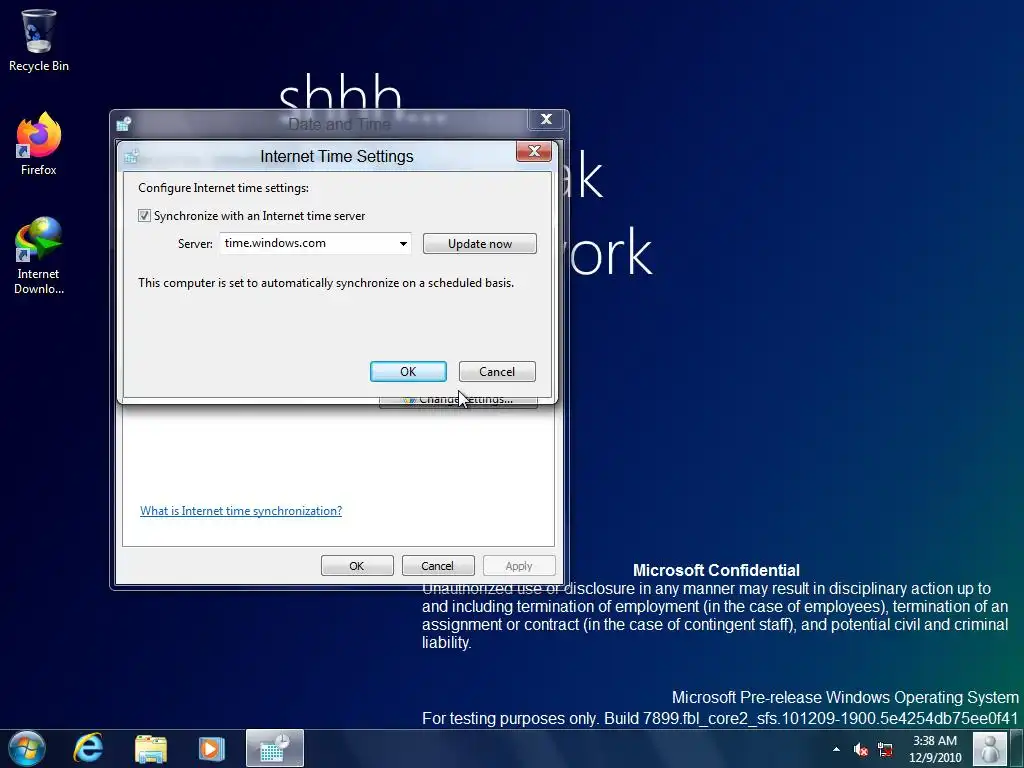
Task: Open Windows Explorer from the taskbar
Action: [x=151, y=748]
